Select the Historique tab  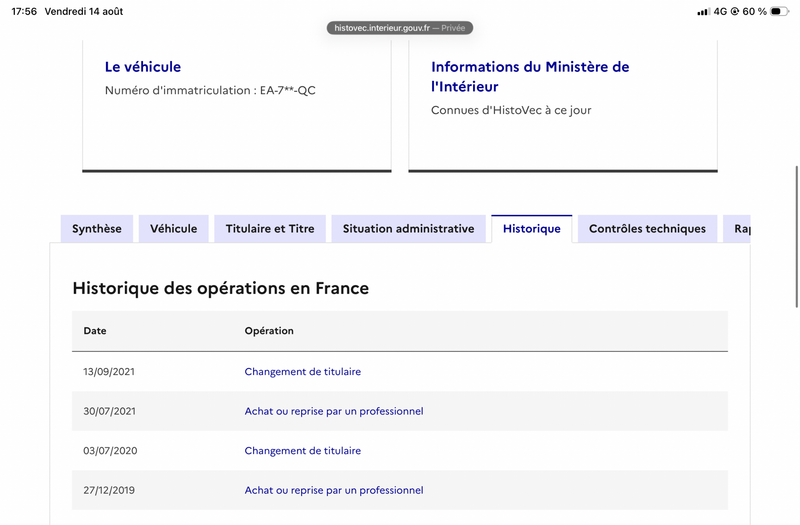tap(532, 229)
